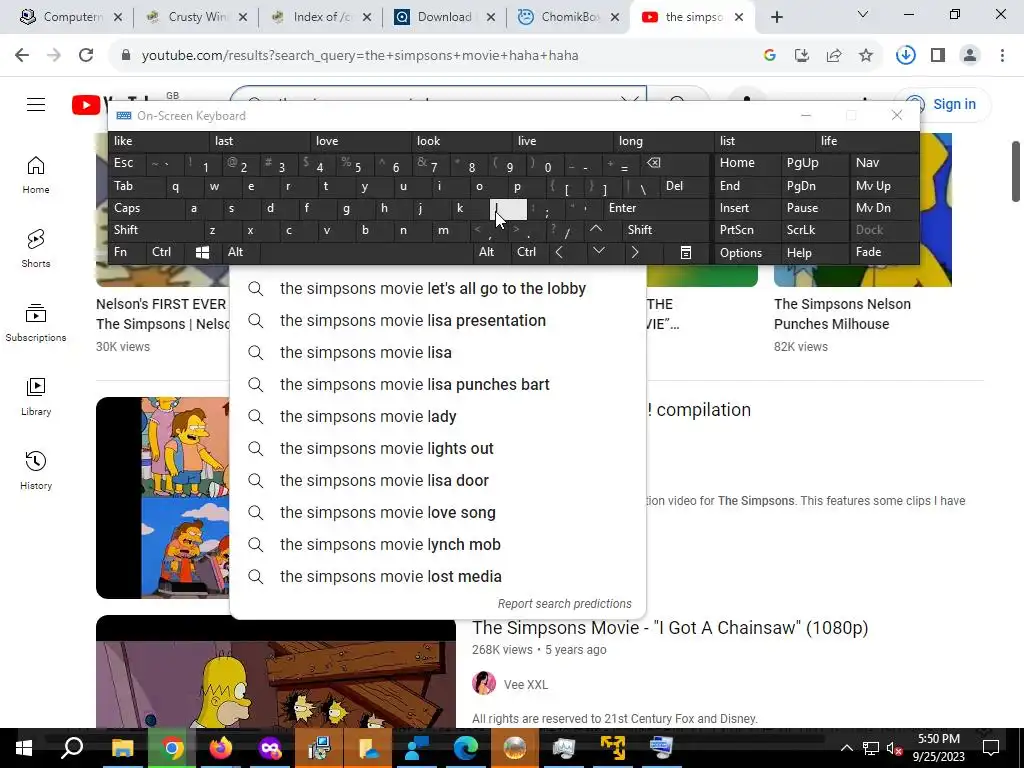The height and width of the screenshot is (768, 1024).
Task: Click Sign in button on YouTube
Action: pyautogui.click(x=943, y=104)
